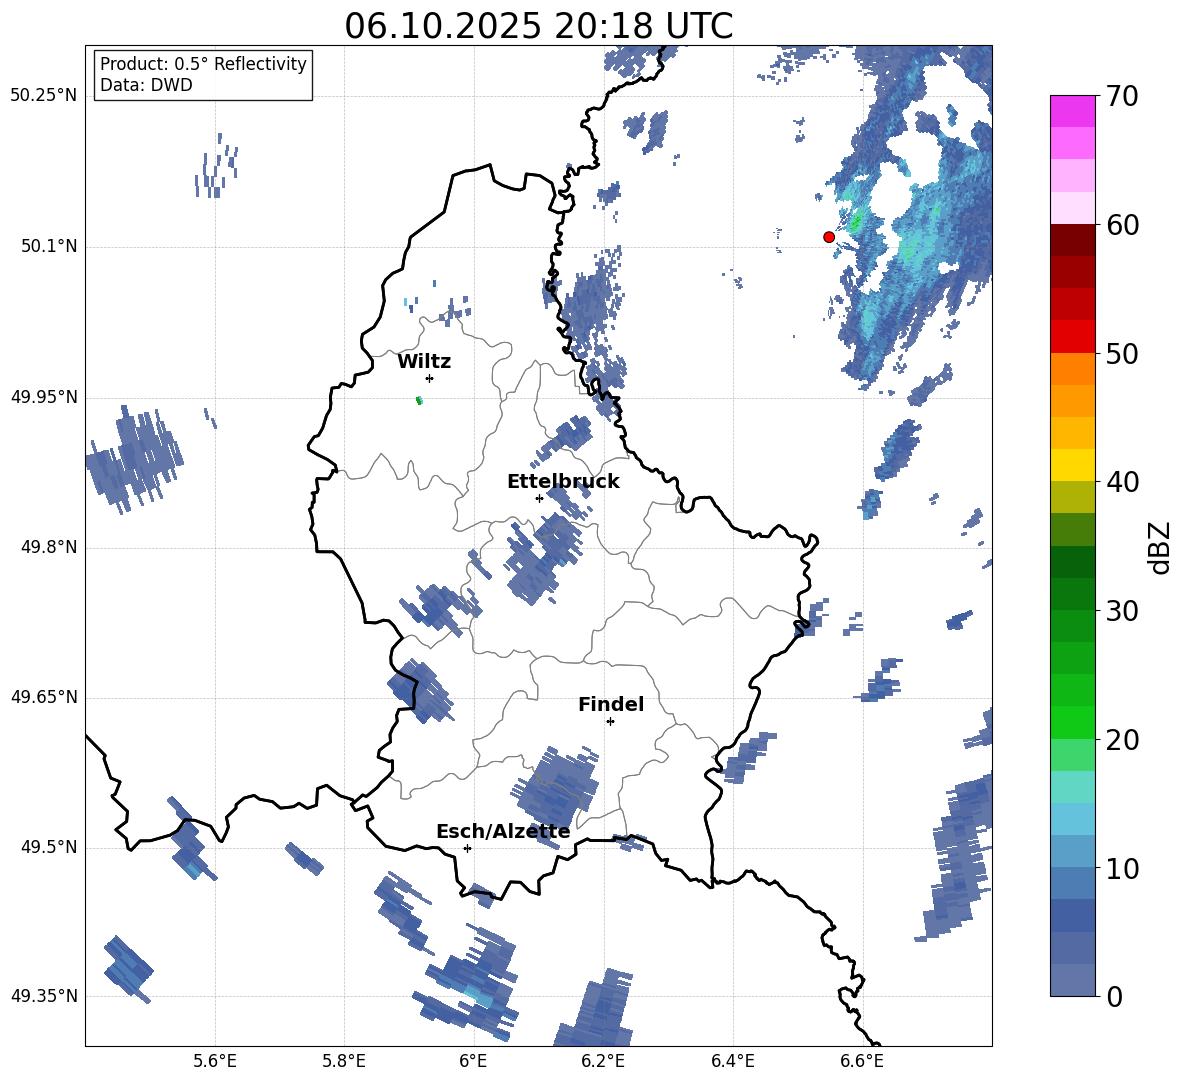Click the 0 tick on colorbar
Viewport: 1184px width, 1081px height.
pyautogui.click(x=1115, y=996)
